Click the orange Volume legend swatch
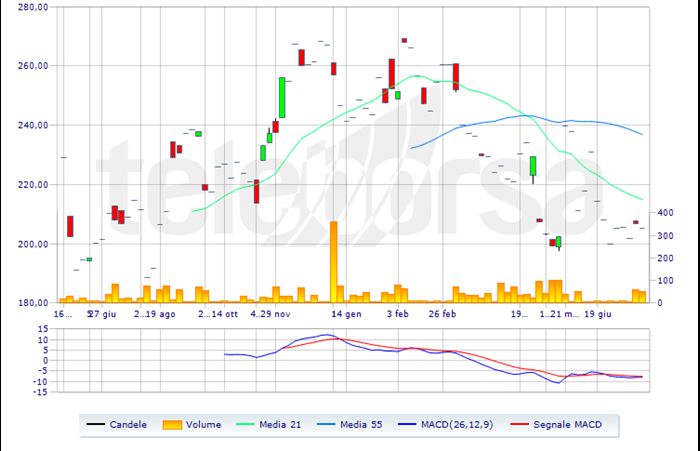This screenshot has width=700, height=451. [172, 425]
